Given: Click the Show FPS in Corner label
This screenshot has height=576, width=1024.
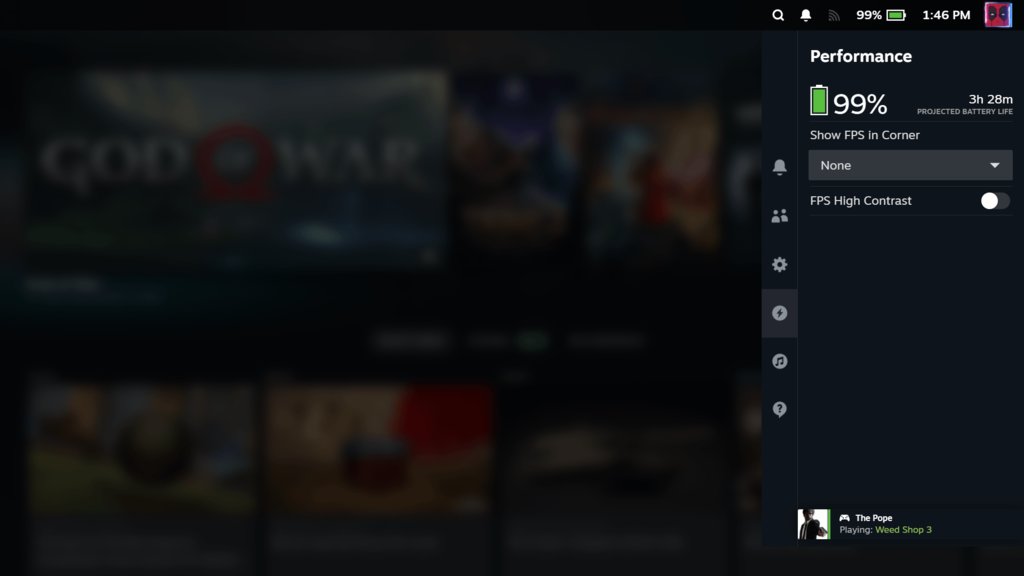Looking at the screenshot, I should [865, 135].
